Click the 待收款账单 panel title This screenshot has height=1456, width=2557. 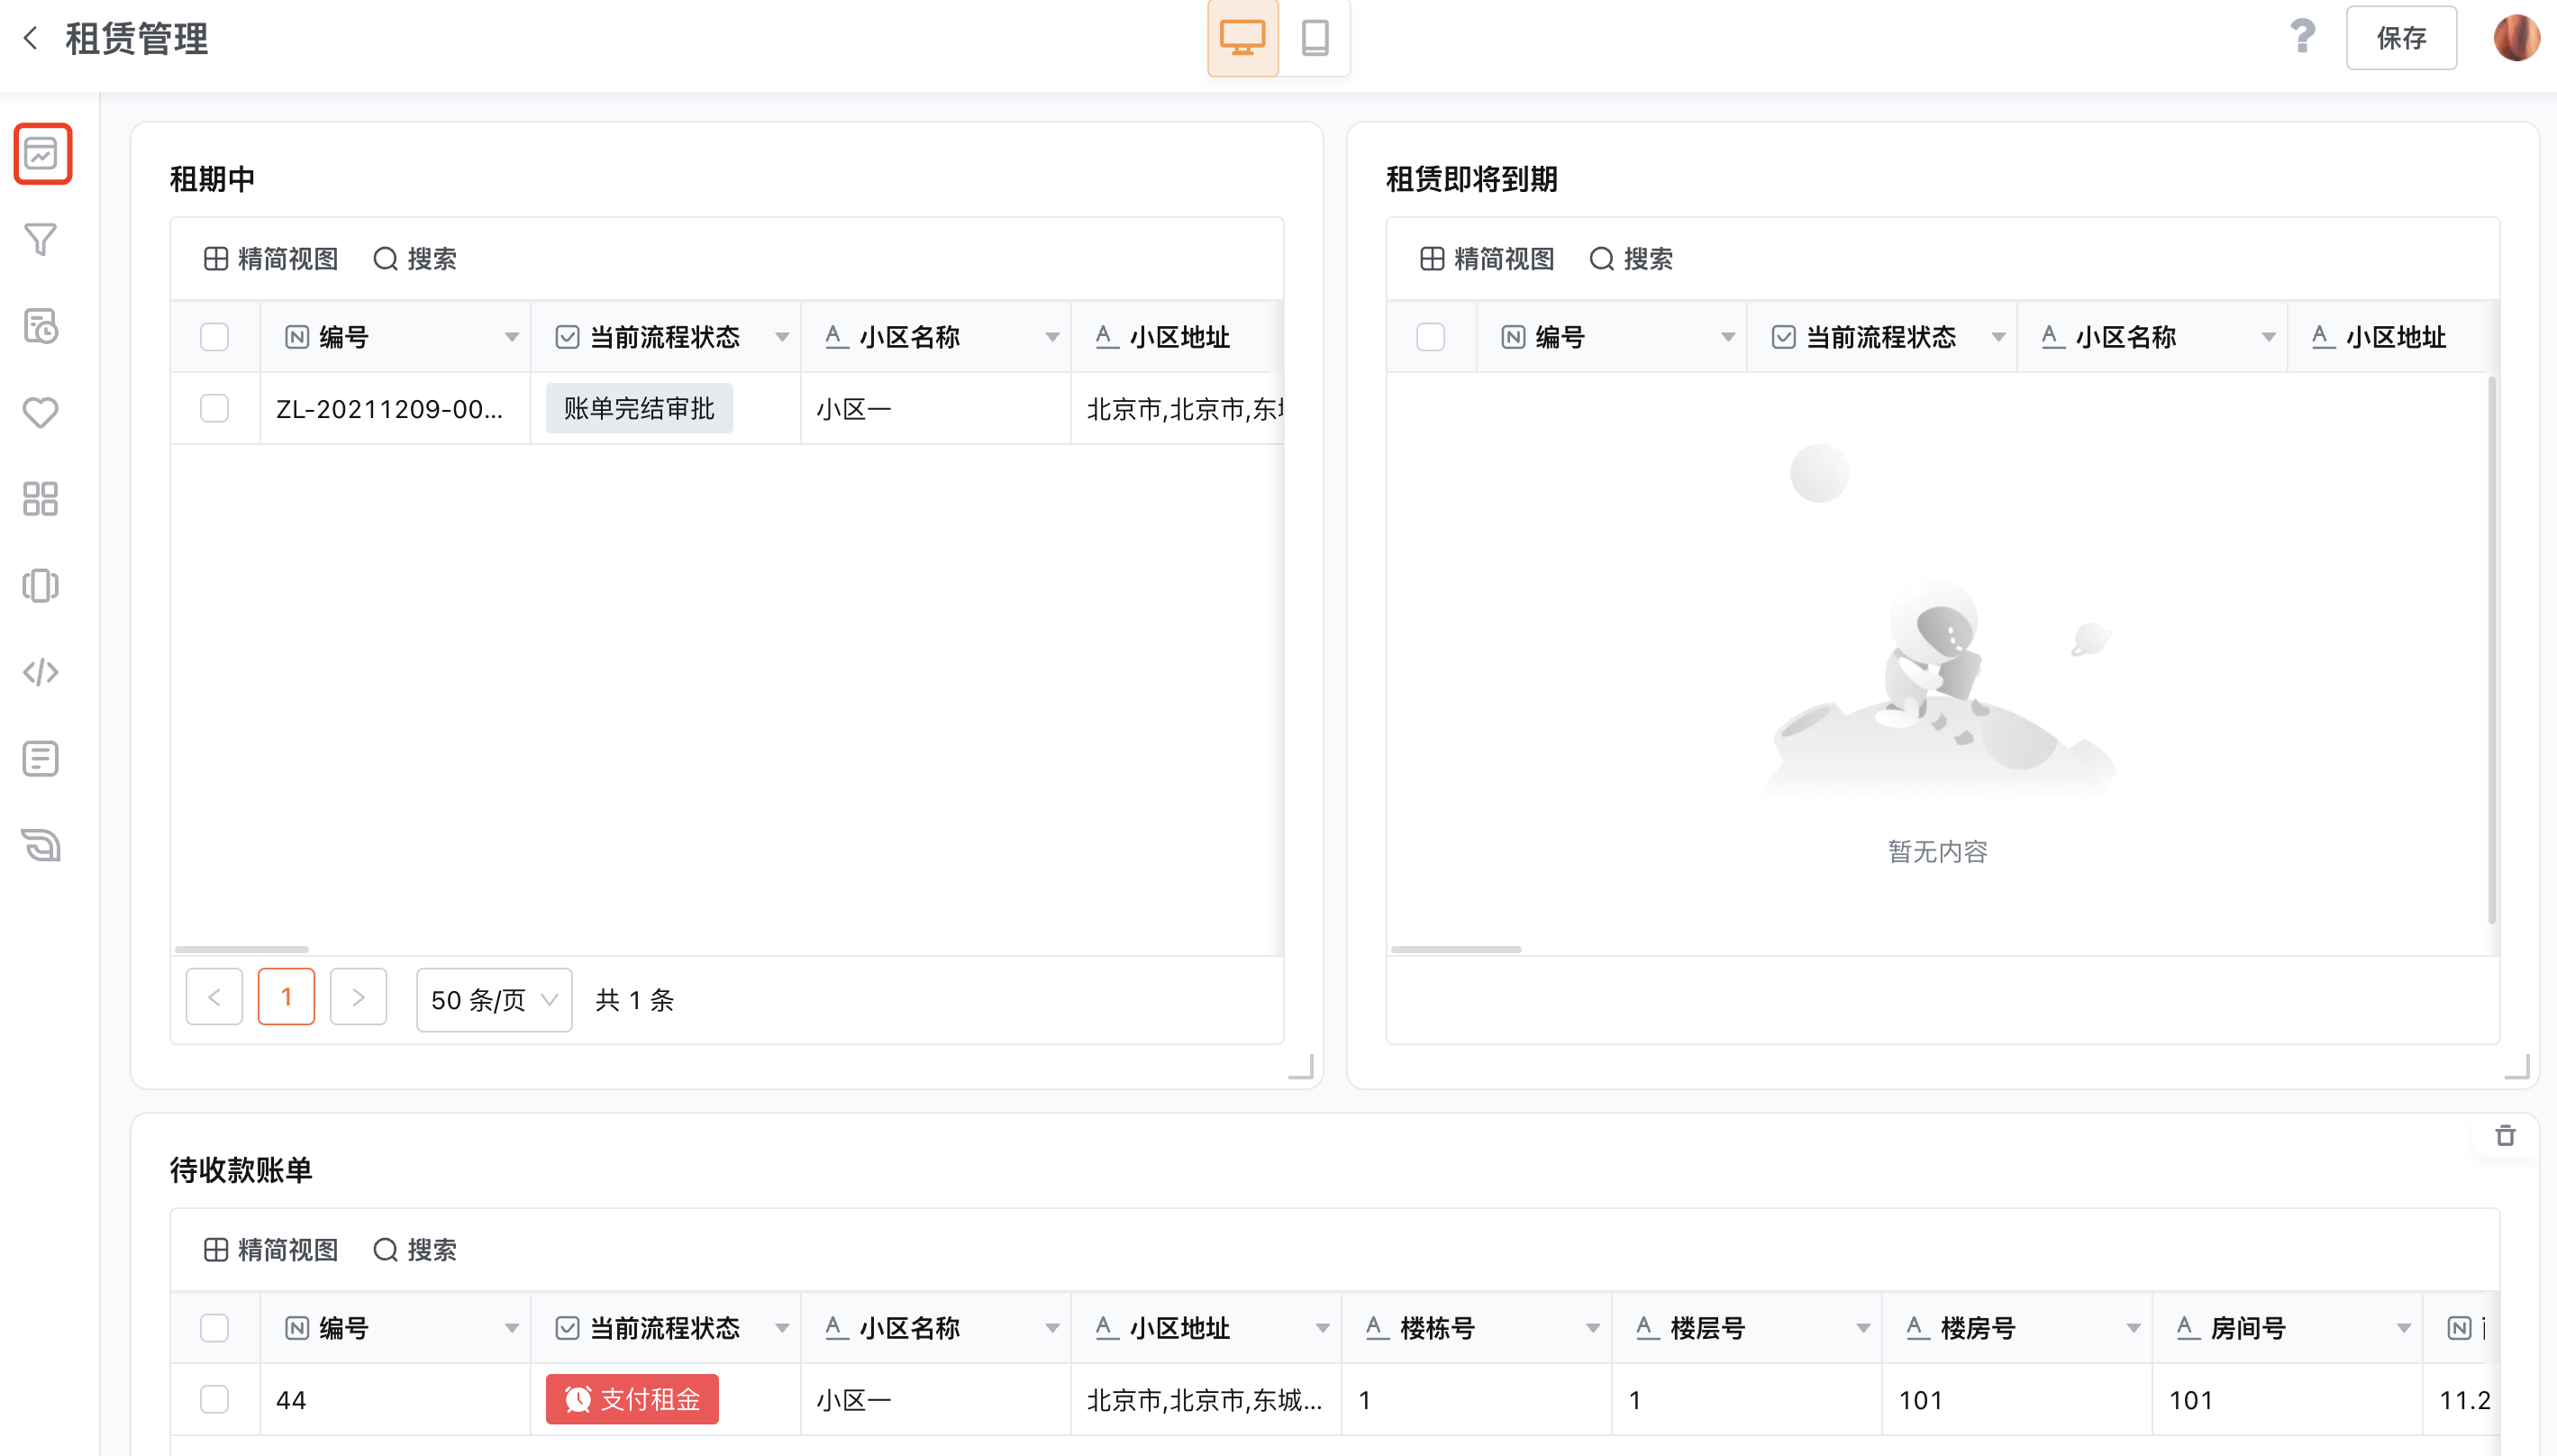click(x=241, y=1170)
